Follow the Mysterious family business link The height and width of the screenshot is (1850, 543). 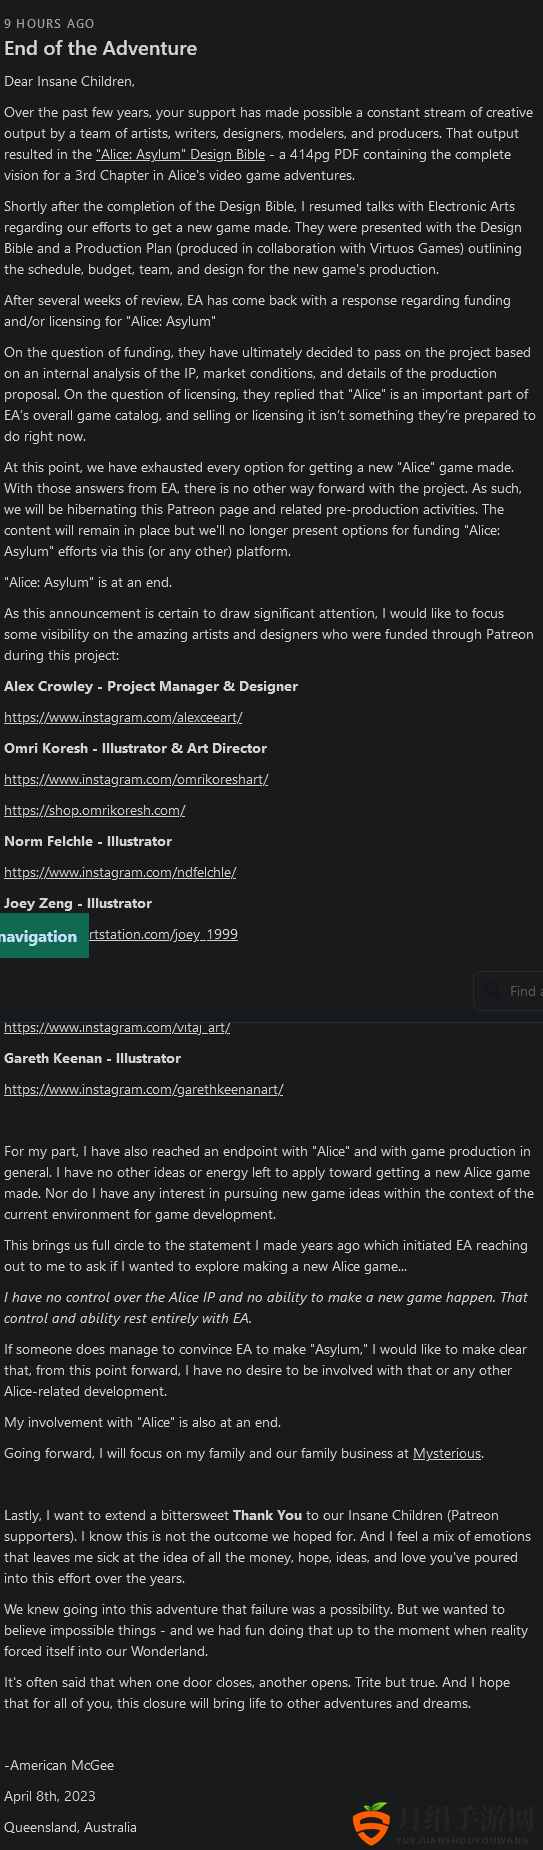447,1453
